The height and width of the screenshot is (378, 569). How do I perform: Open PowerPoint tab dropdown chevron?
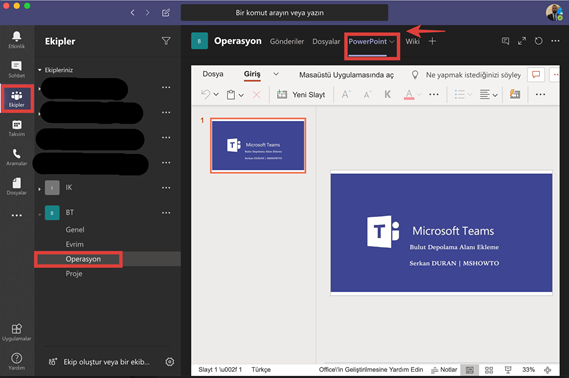click(392, 42)
